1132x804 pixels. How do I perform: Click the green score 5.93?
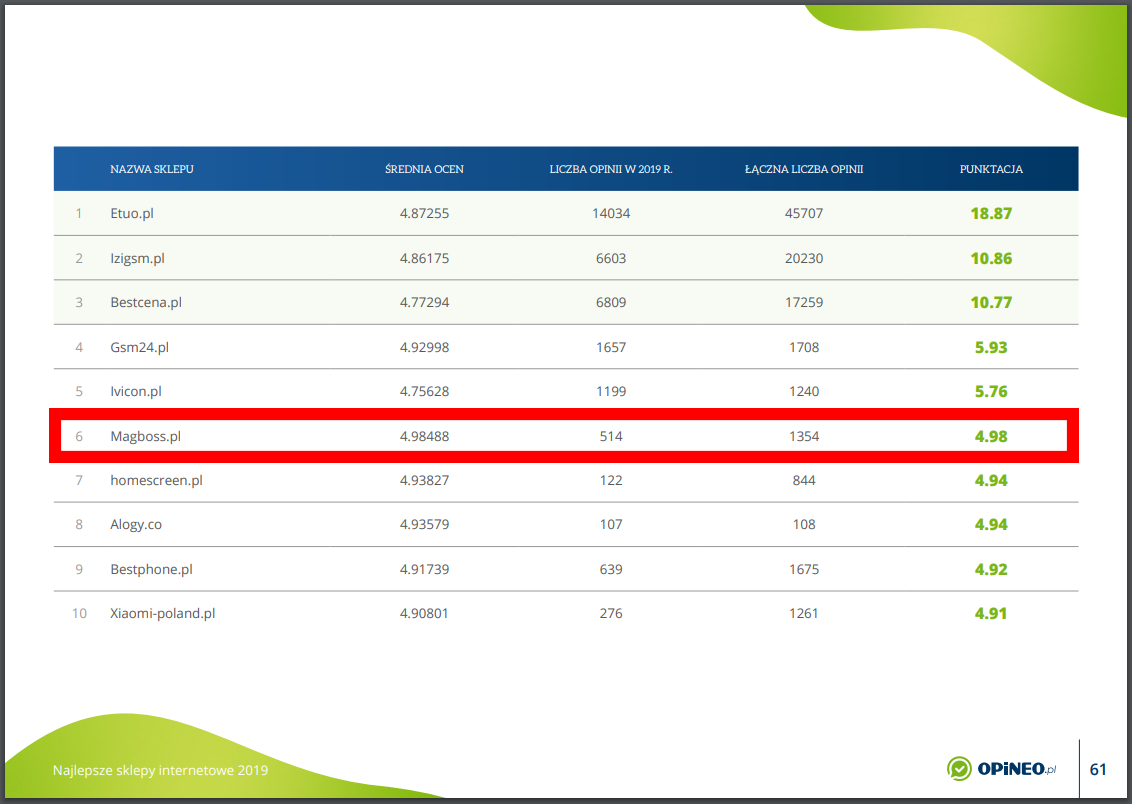tap(990, 347)
